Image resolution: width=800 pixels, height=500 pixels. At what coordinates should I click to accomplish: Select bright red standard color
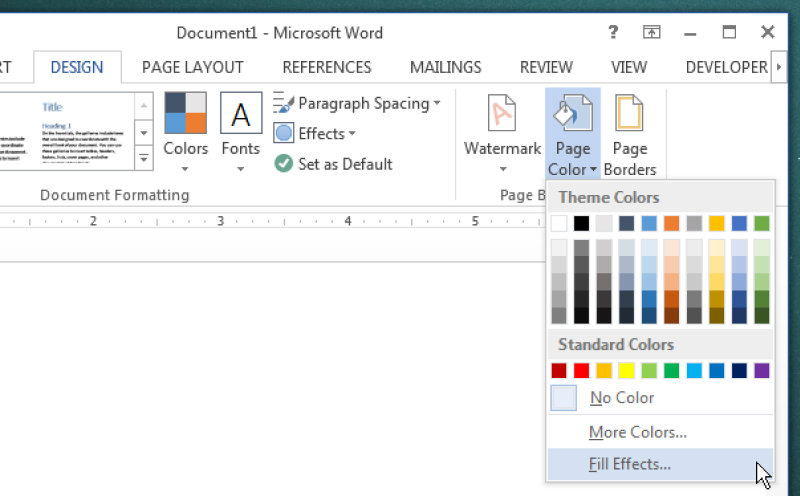(x=581, y=370)
